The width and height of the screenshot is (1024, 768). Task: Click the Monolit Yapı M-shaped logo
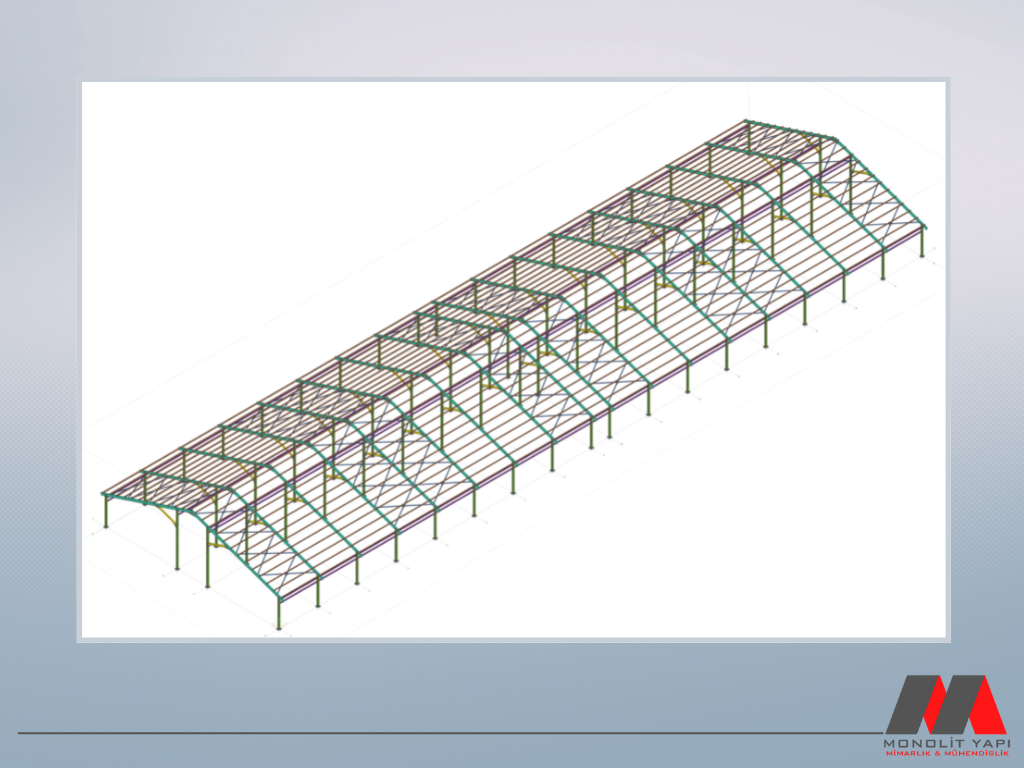(x=945, y=705)
